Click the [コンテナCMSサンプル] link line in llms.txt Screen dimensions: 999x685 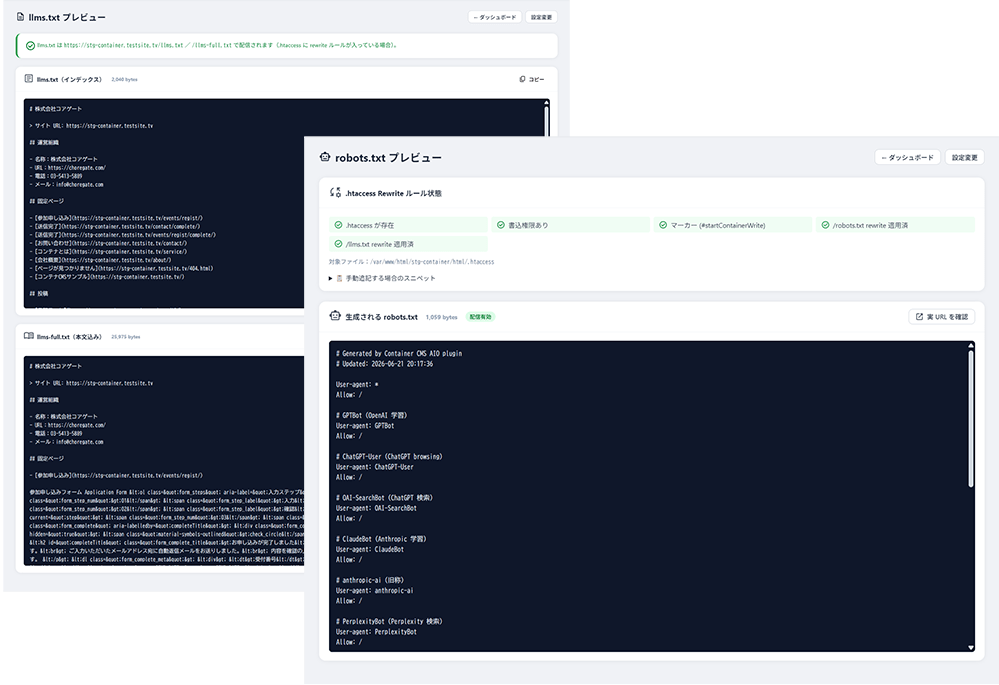[x=106, y=277]
